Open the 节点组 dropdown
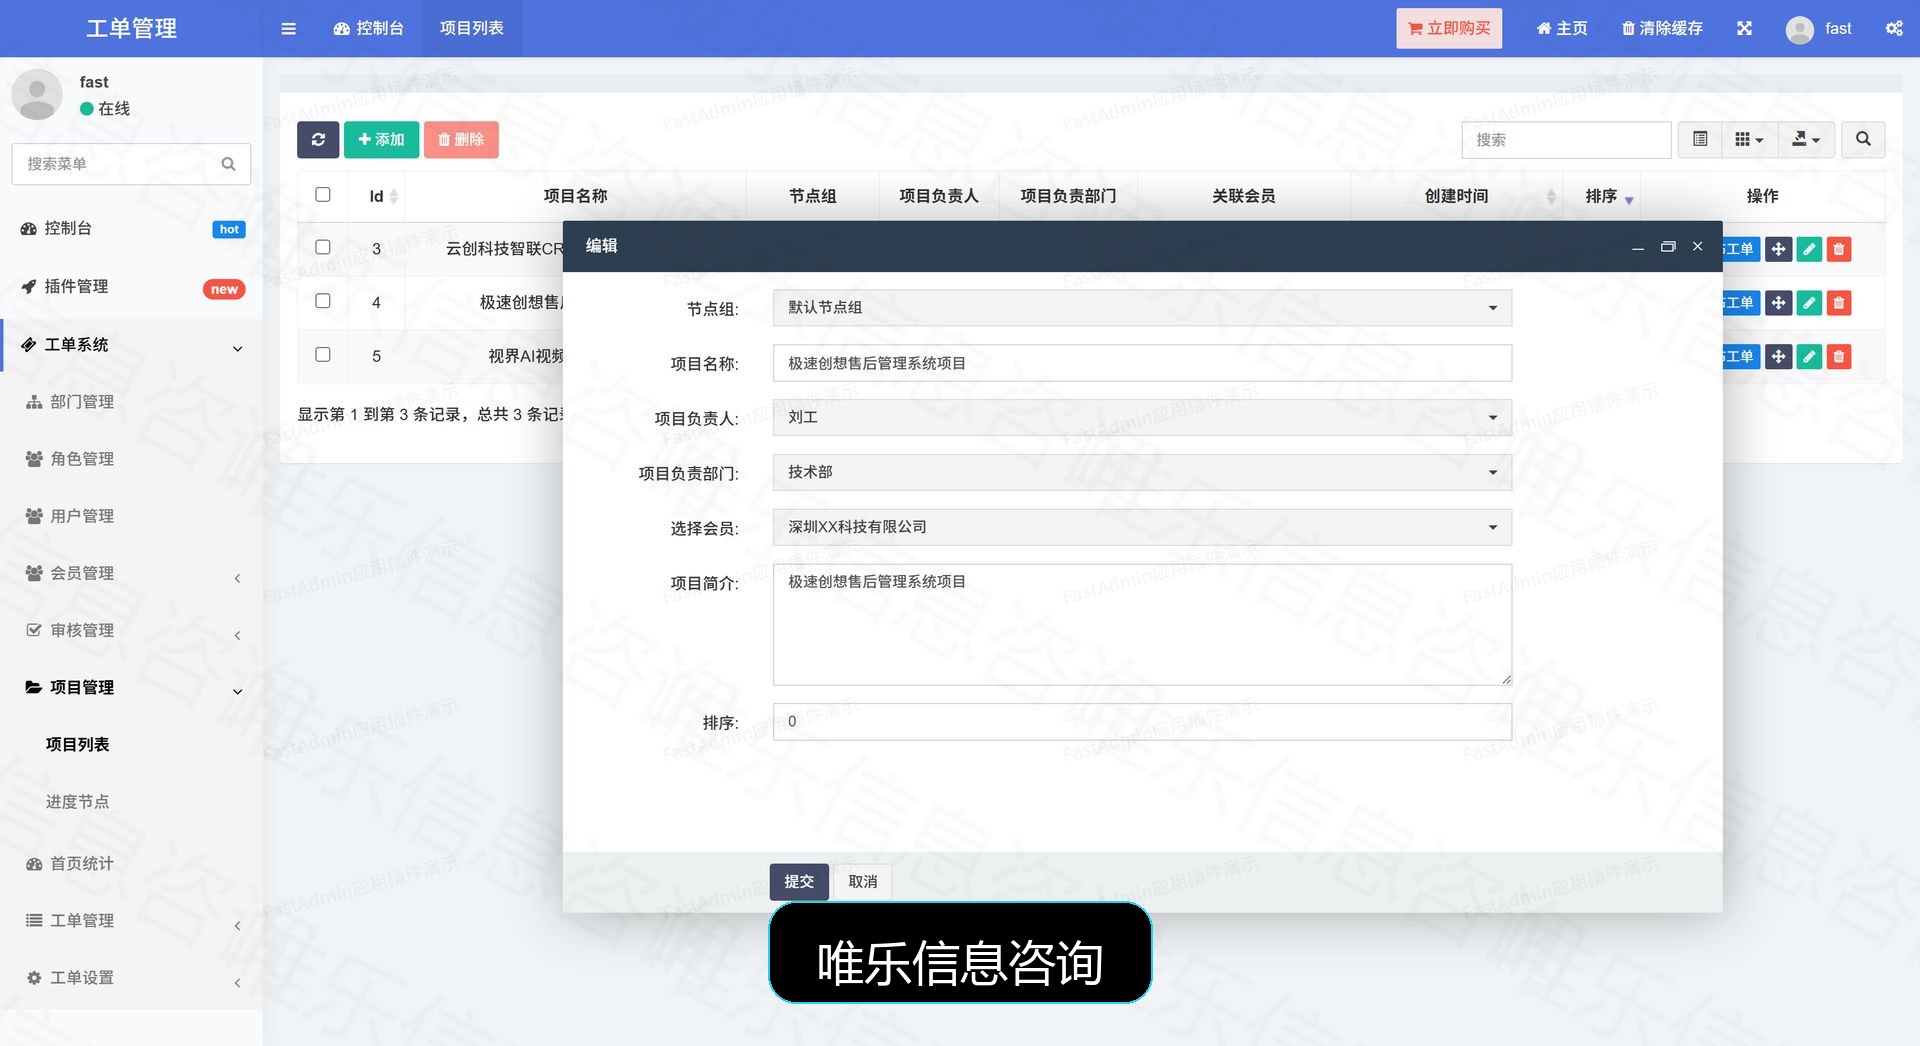The image size is (1920, 1046). pyautogui.click(x=1142, y=308)
